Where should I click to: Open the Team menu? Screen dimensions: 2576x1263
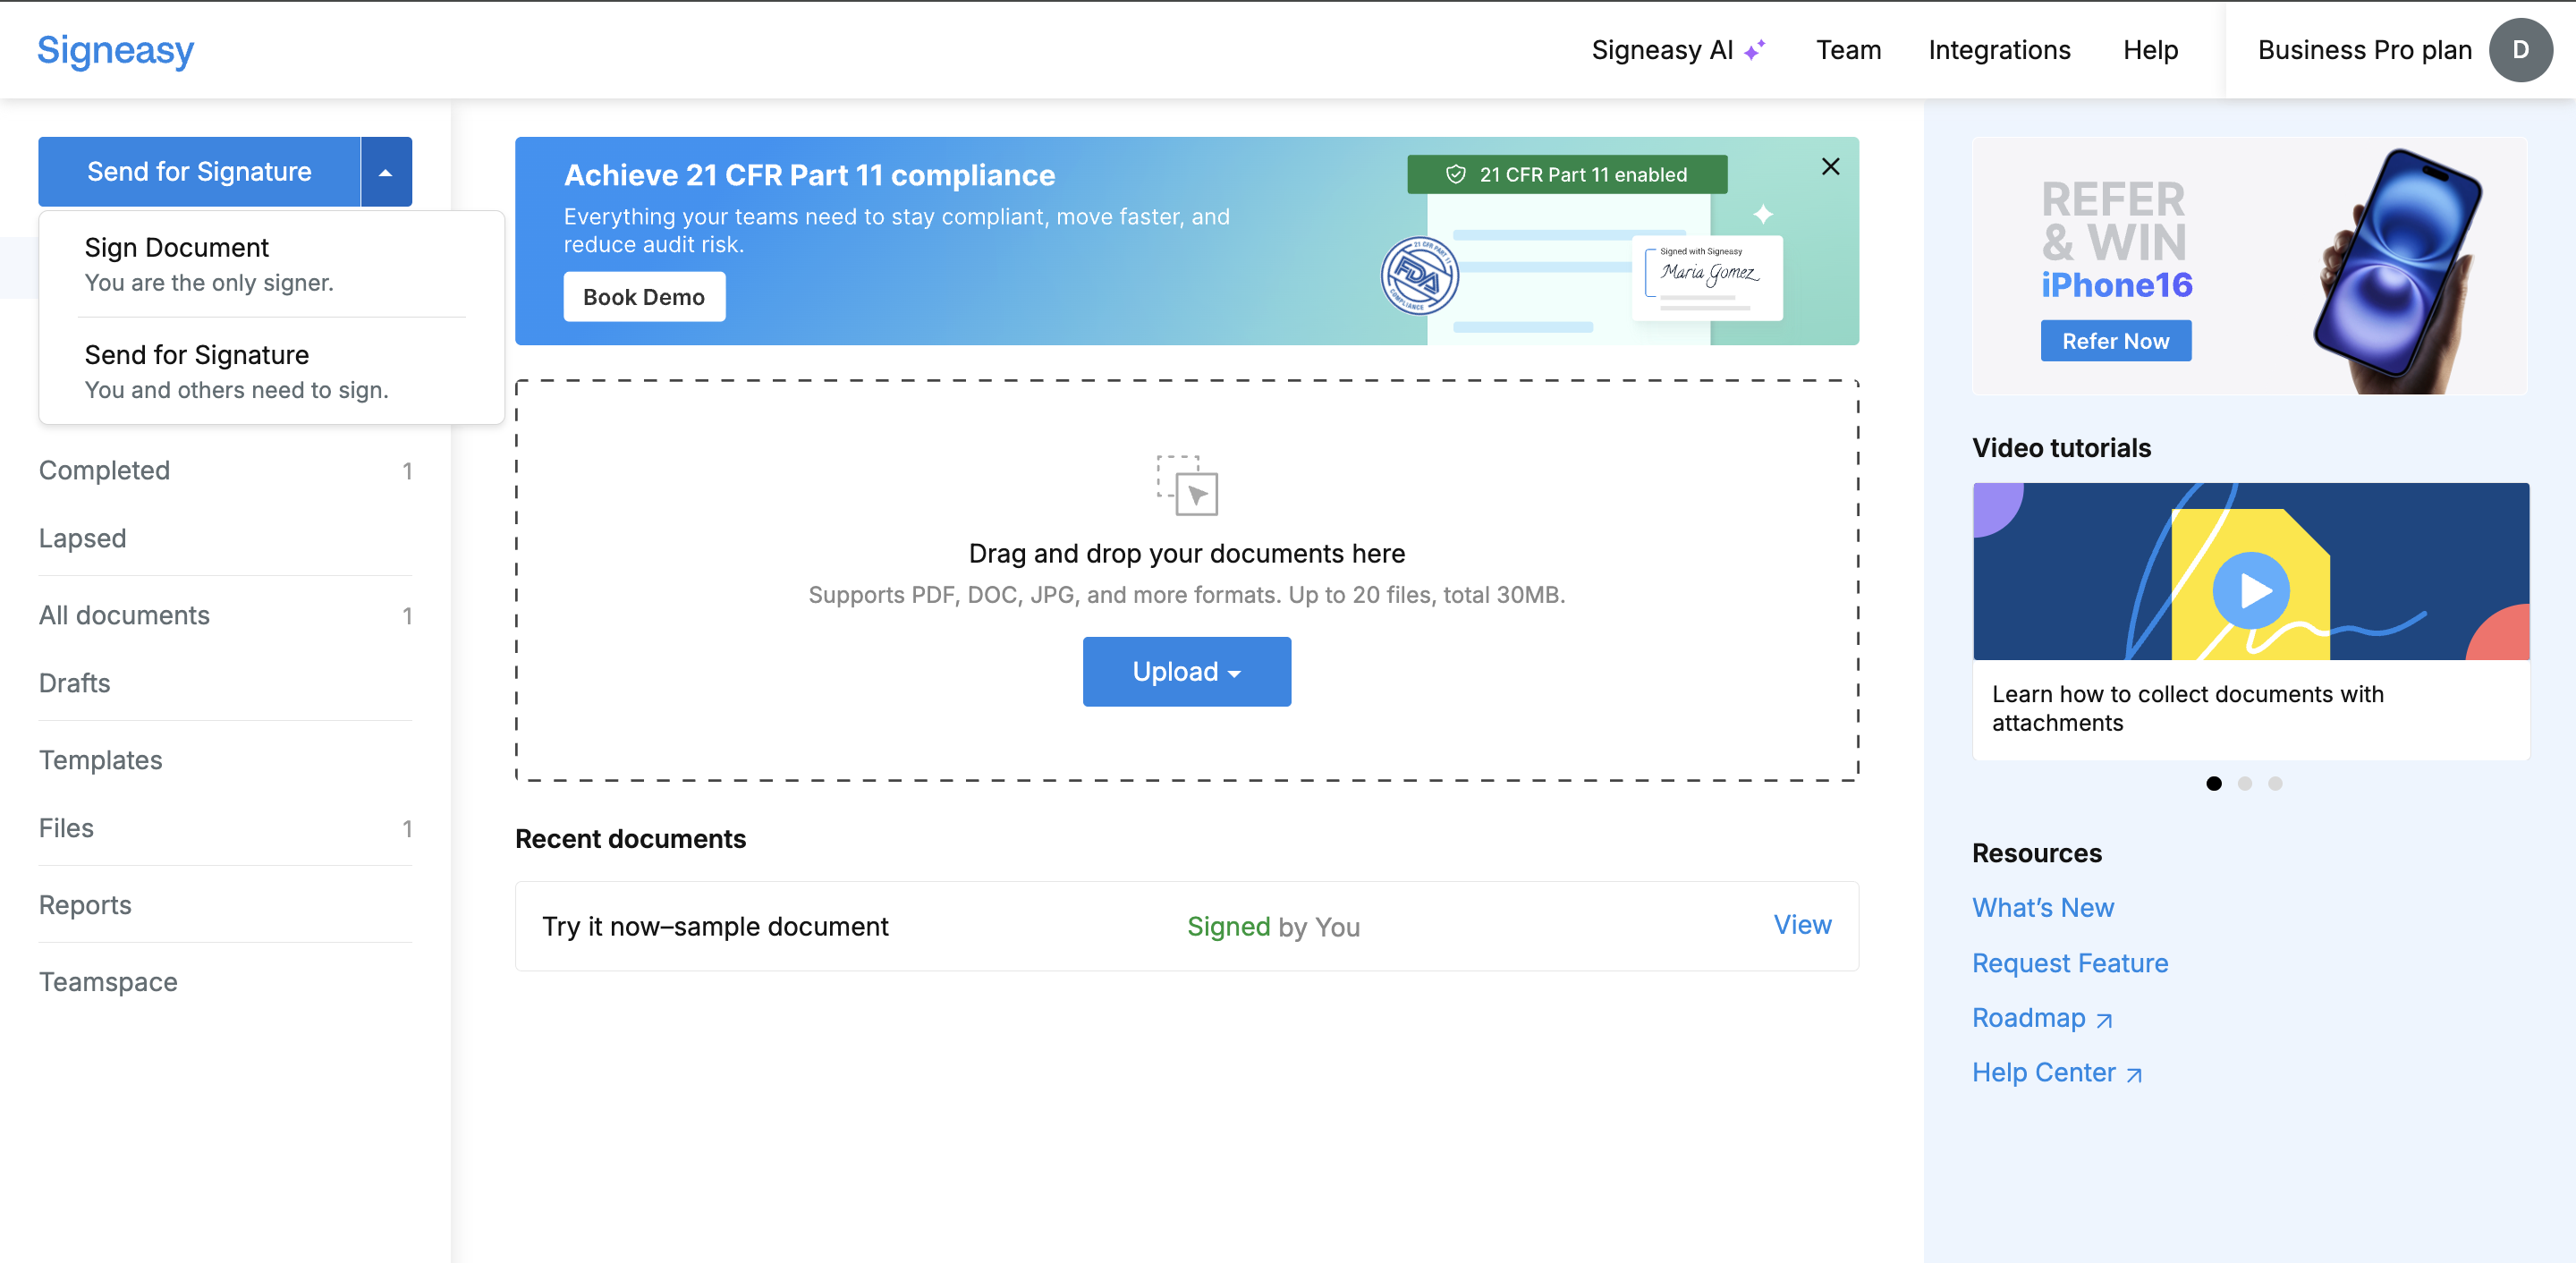tap(1849, 50)
